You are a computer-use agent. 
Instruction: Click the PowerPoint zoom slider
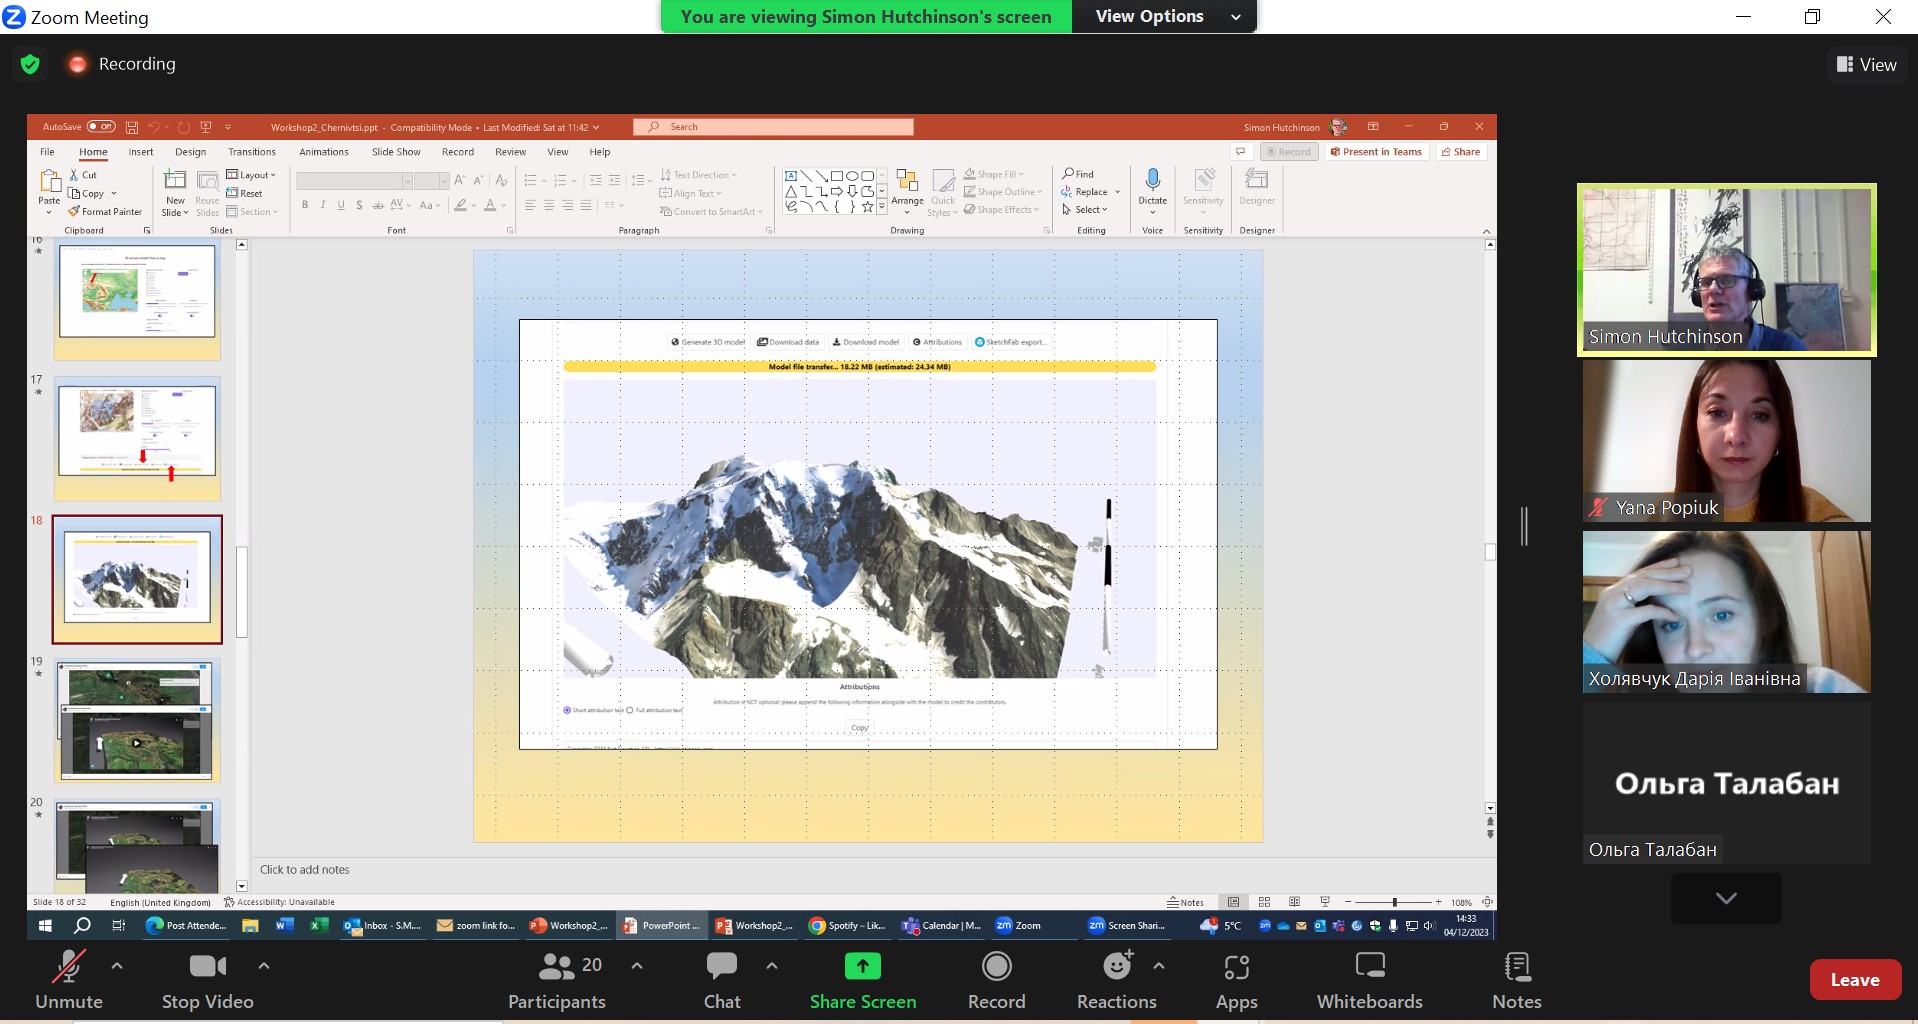(x=1393, y=902)
